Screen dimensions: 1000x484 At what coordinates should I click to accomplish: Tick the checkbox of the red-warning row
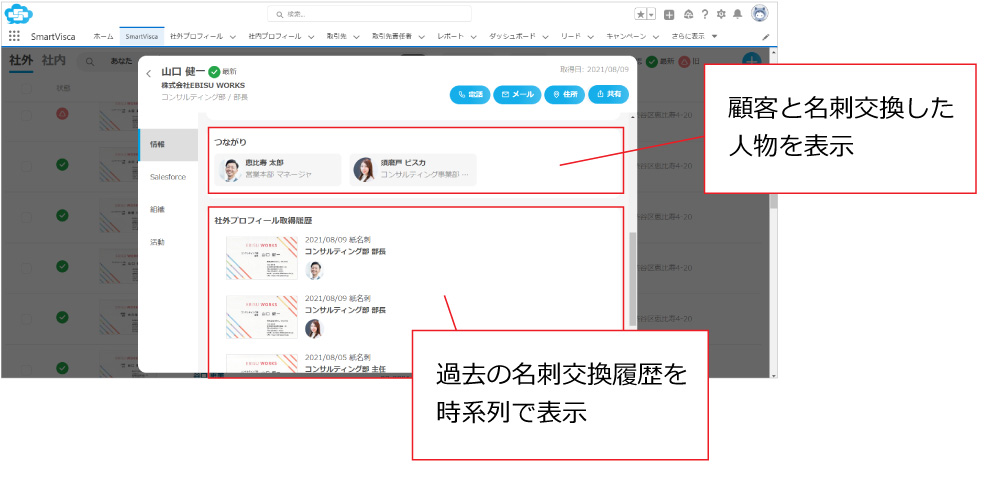(x=26, y=115)
